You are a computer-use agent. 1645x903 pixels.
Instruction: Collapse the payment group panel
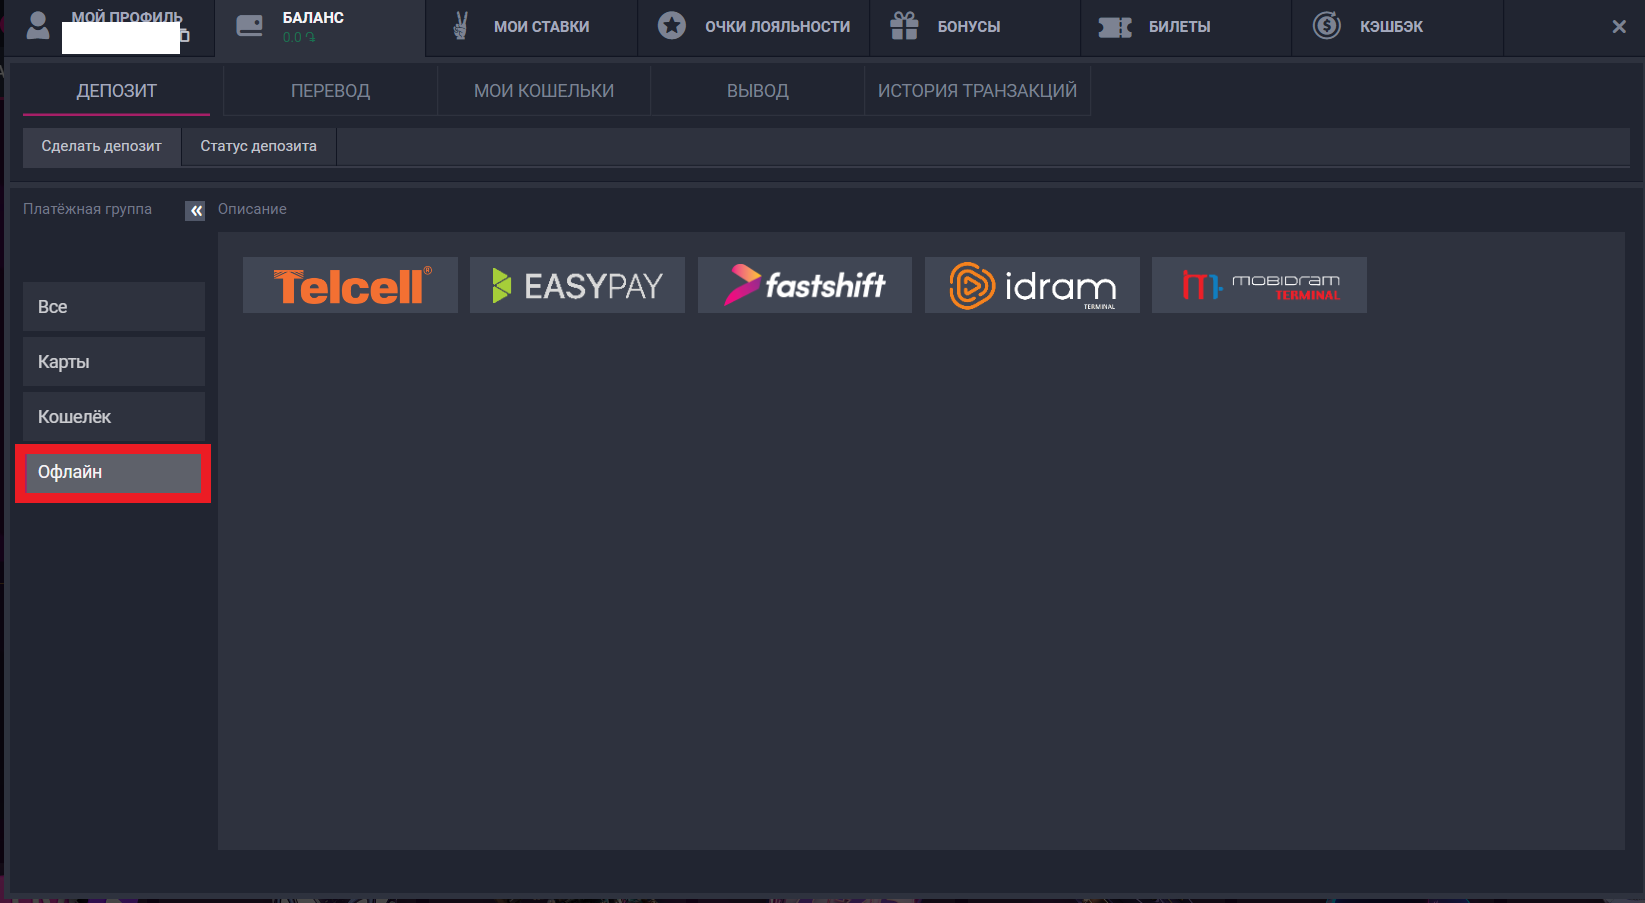pos(195,210)
